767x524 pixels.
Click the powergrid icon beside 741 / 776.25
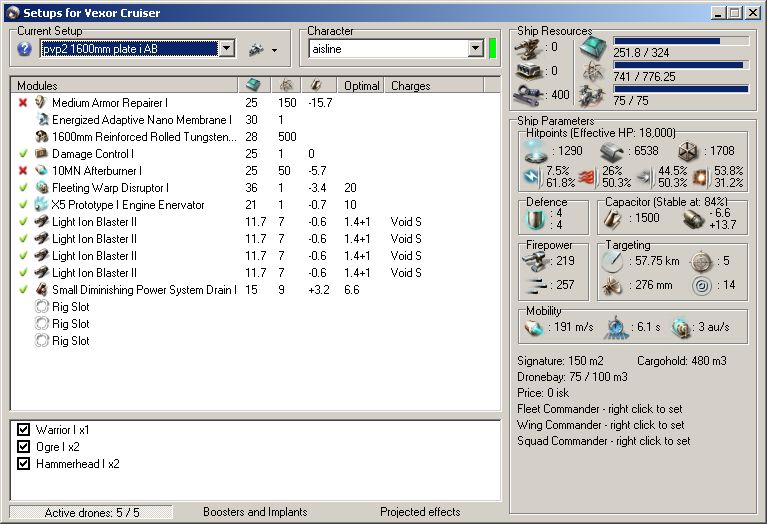click(x=593, y=72)
